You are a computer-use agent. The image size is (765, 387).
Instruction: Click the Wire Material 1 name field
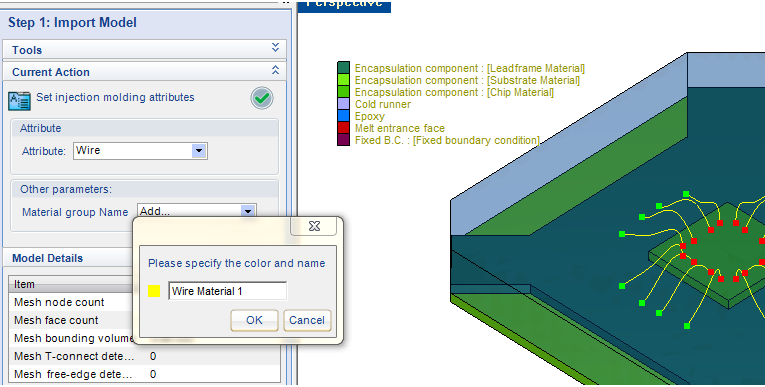(x=227, y=291)
